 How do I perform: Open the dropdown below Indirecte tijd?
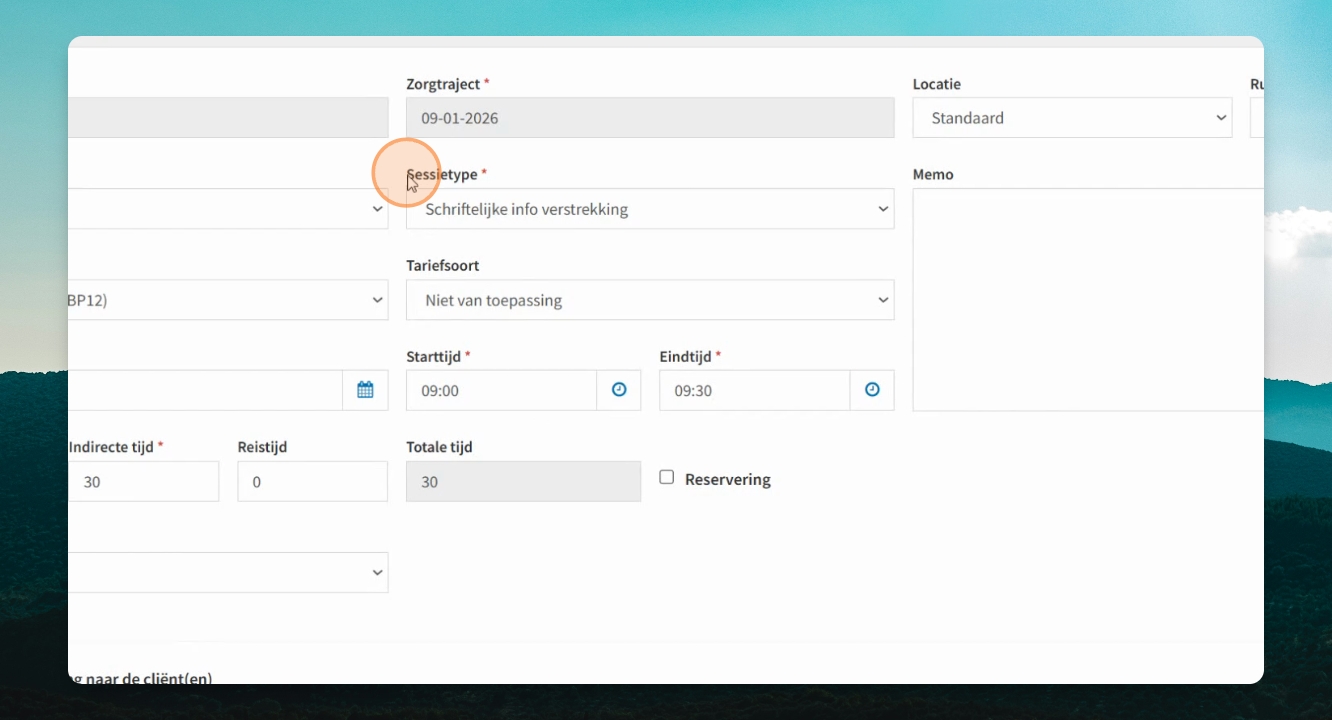[228, 572]
